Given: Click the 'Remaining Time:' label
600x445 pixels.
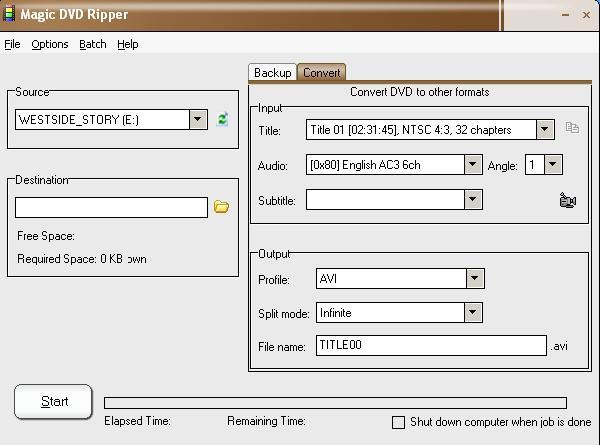Looking at the screenshot, I should pyautogui.click(x=266, y=421).
